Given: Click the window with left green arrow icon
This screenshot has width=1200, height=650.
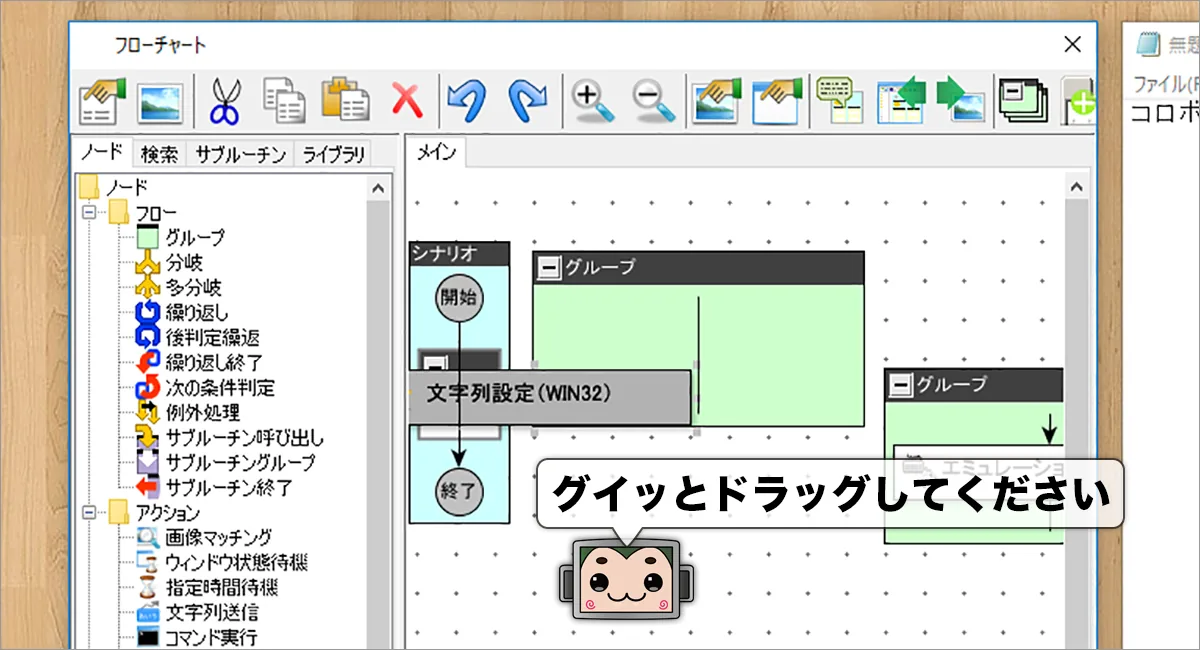Looking at the screenshot, I should pos(901,100).
